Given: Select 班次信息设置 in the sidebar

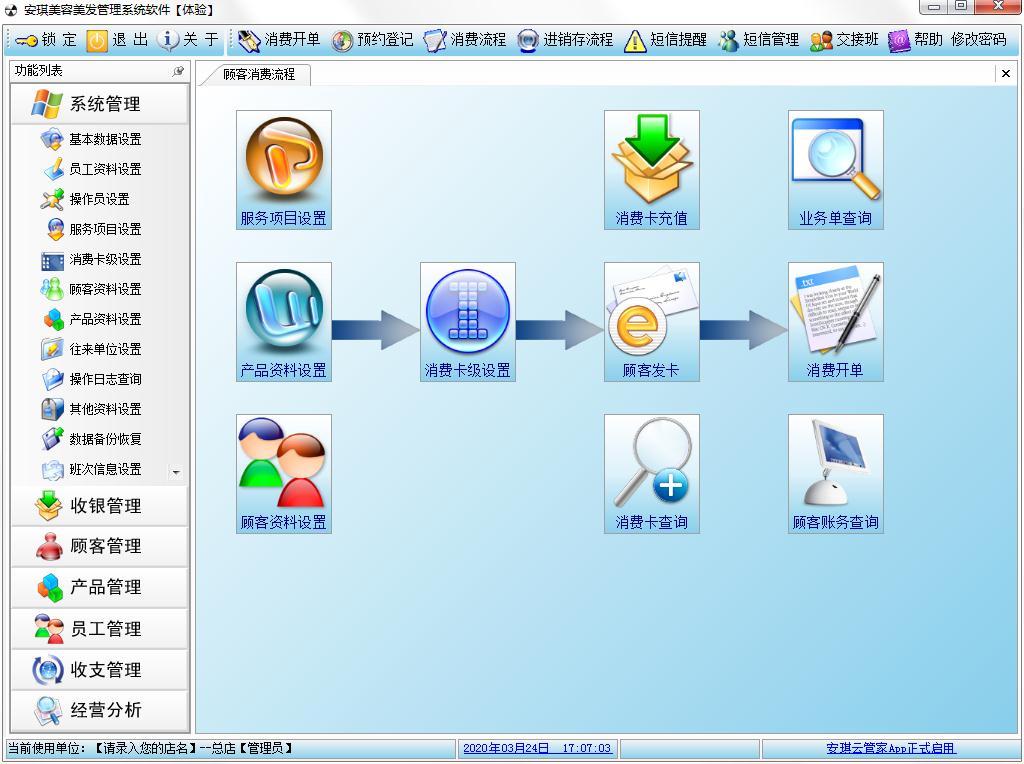Looking at the screenshot, I should (x=91, y=470).
